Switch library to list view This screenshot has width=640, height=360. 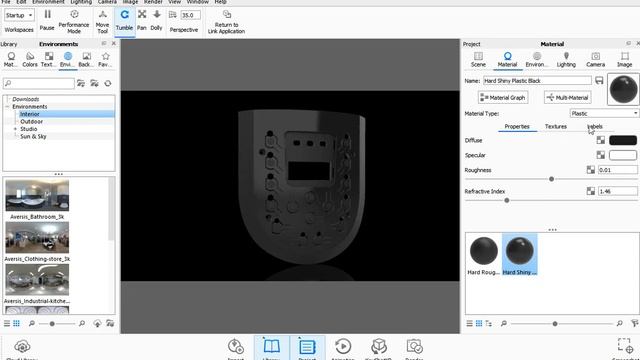tap(7, 323)
